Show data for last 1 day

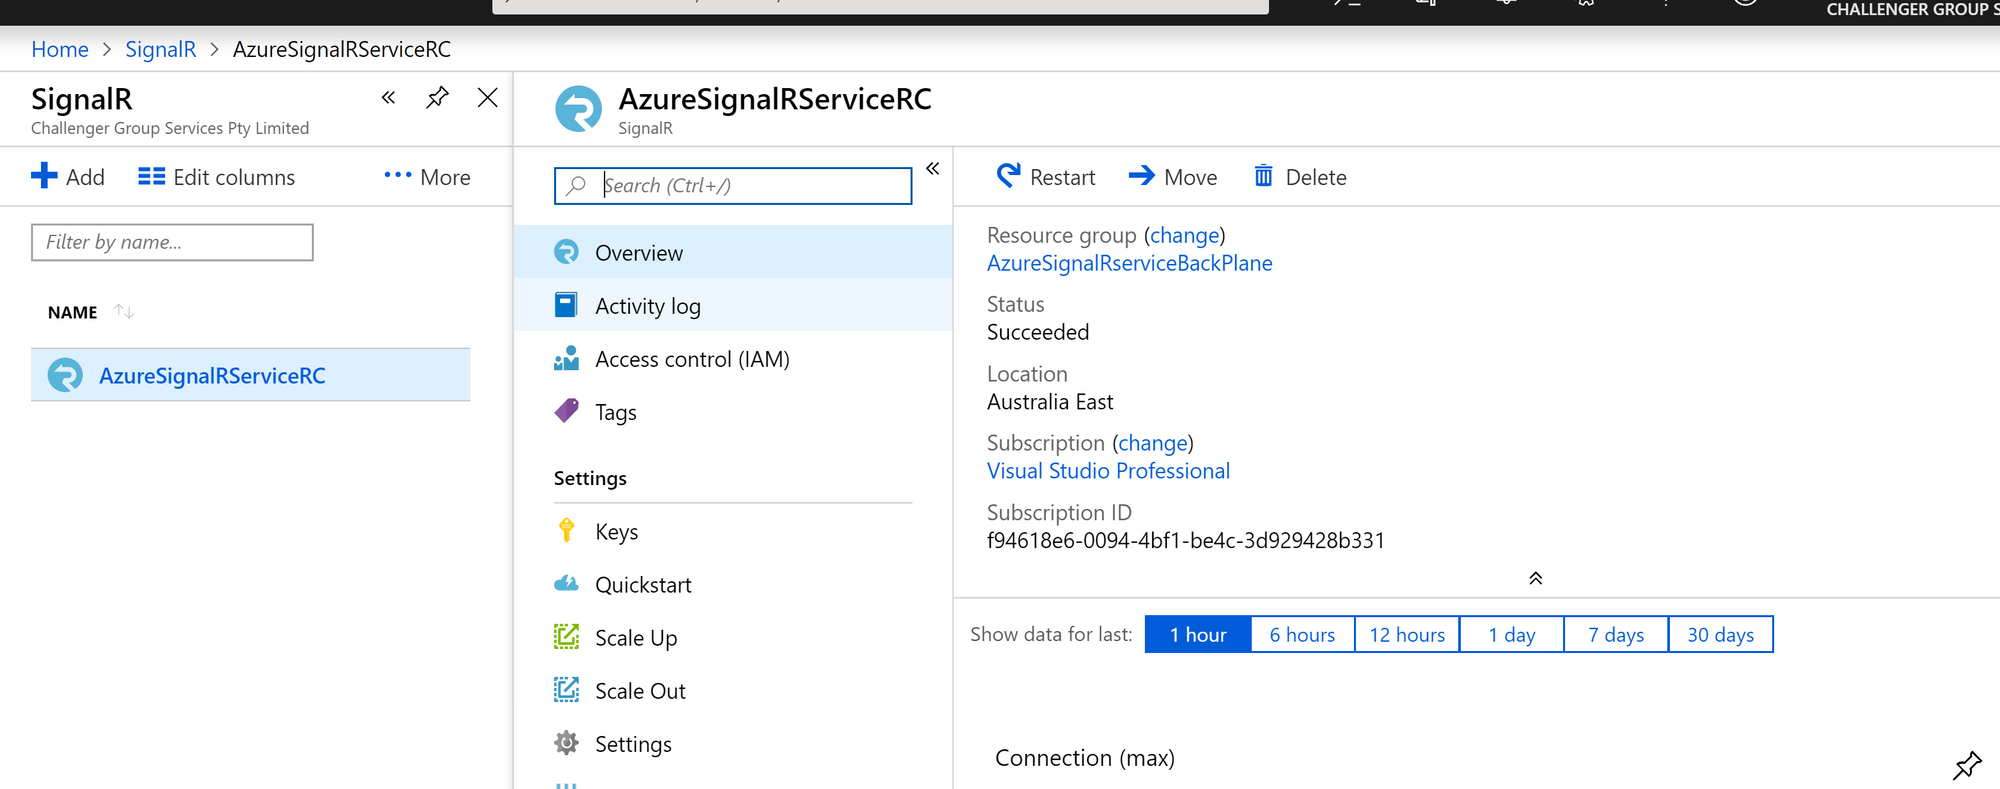(1512, 634)
